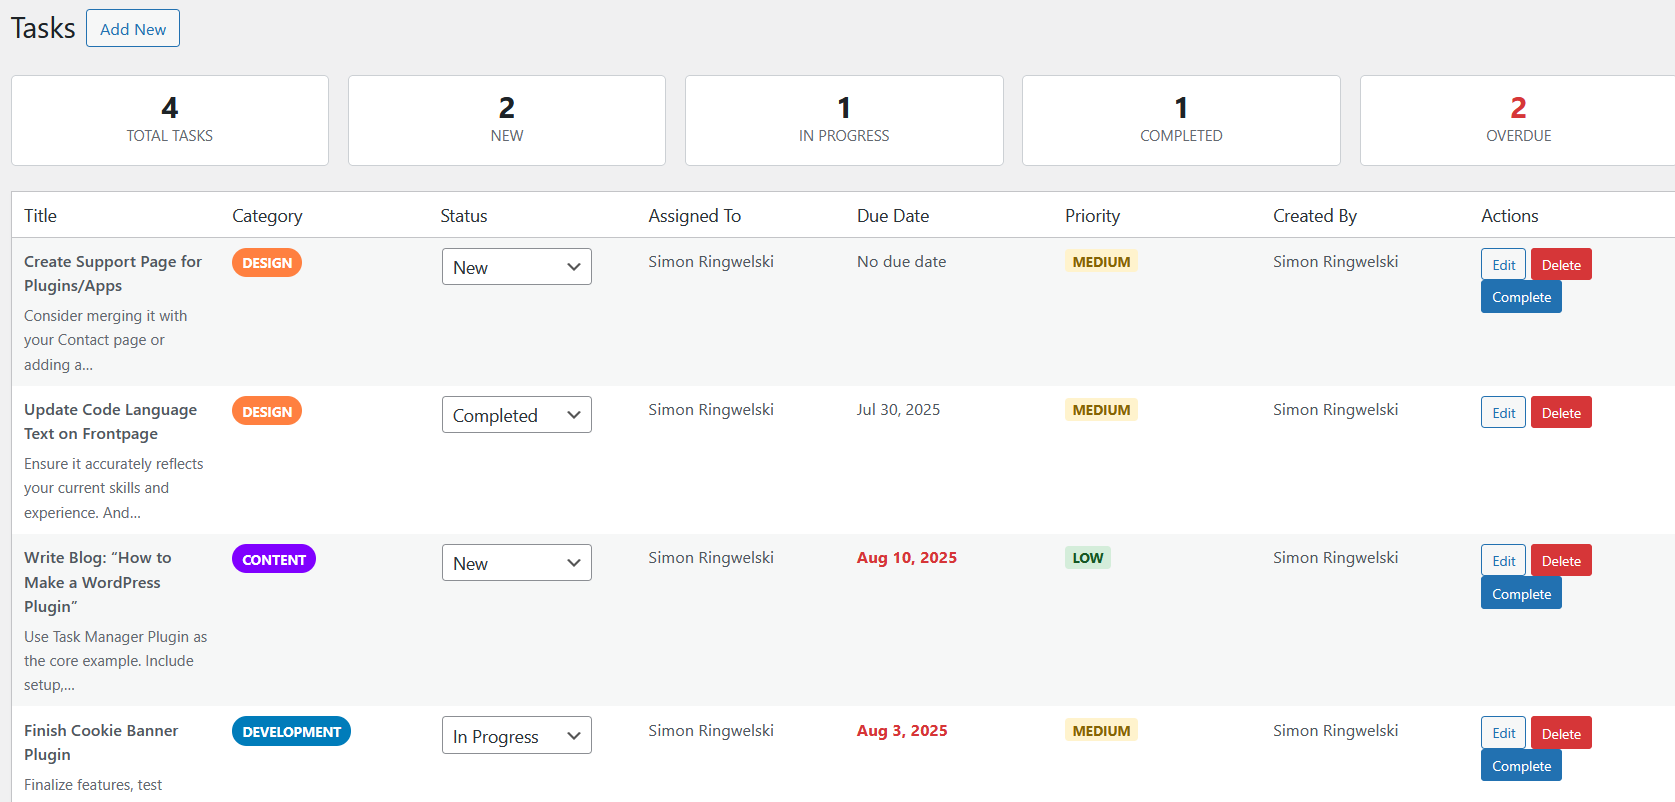Click the Add New task button
This screenshot has width=1675, height=802.
pos(133,29)
